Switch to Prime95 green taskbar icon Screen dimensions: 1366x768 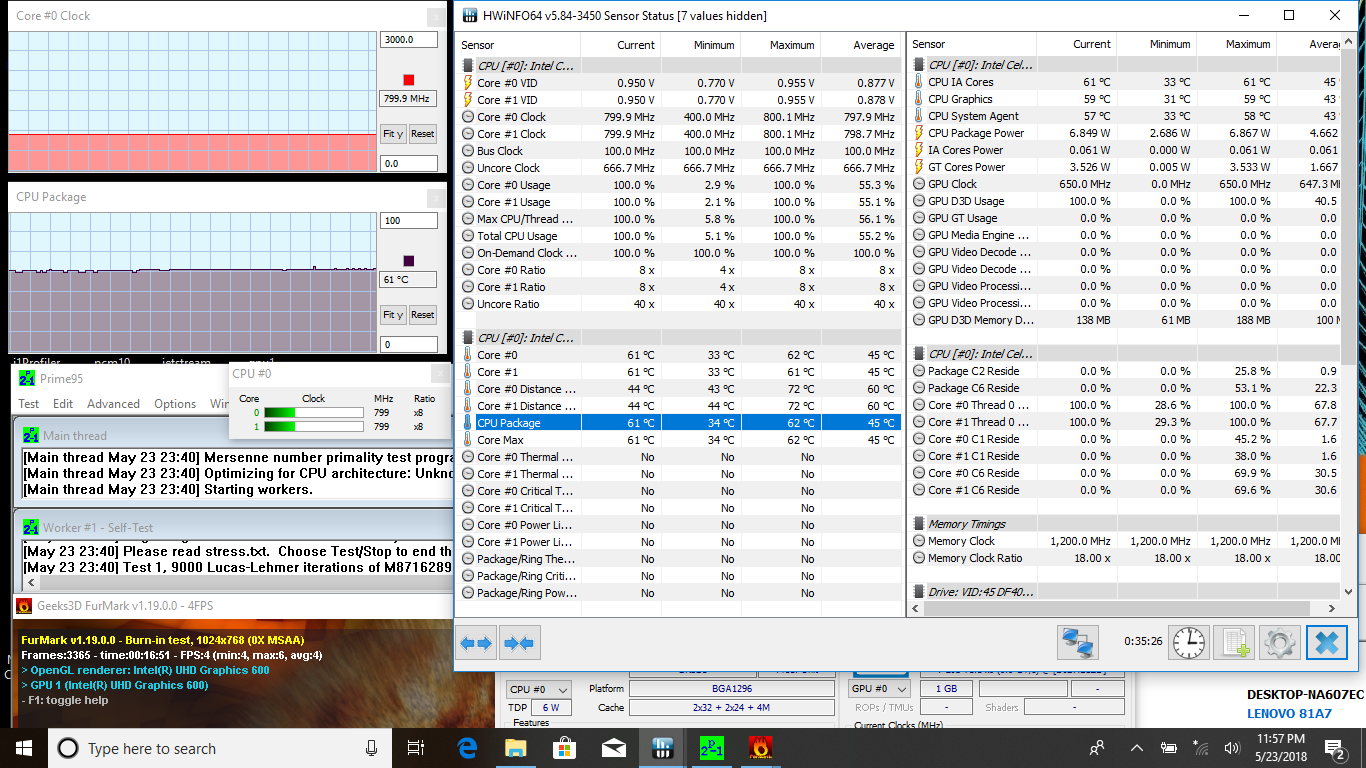pos(711,748)
